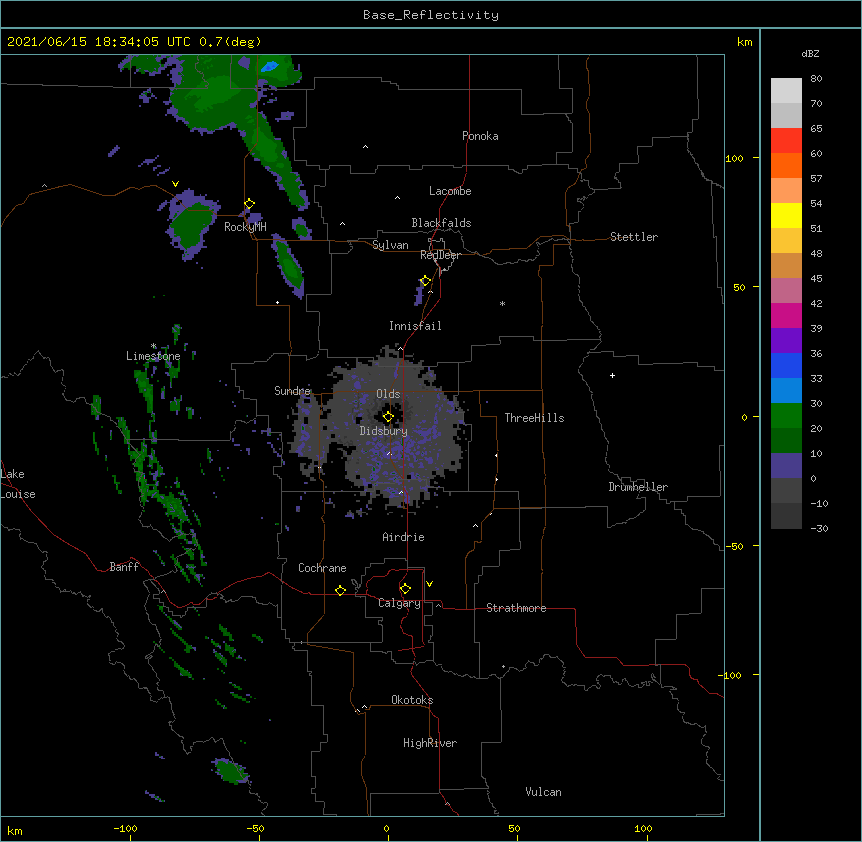Viewport: 862px width, 842px height.
Task: Click the yellow V marker east of Calgary
Action: tap(429, 584)
